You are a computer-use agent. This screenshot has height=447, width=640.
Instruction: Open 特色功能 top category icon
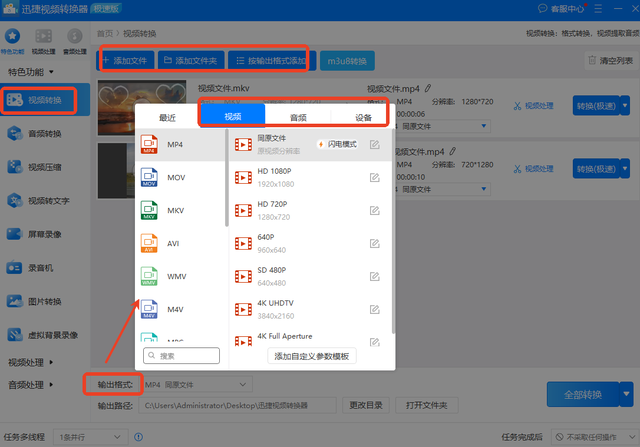tap(12, 41)
